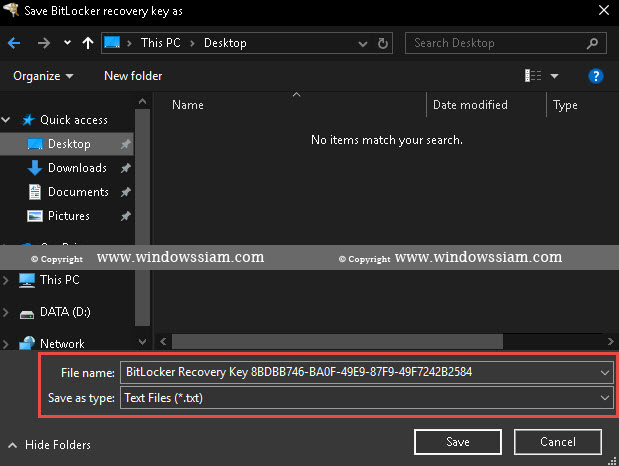
Task: Cancel the save dialog
Action: coord(558,442)
